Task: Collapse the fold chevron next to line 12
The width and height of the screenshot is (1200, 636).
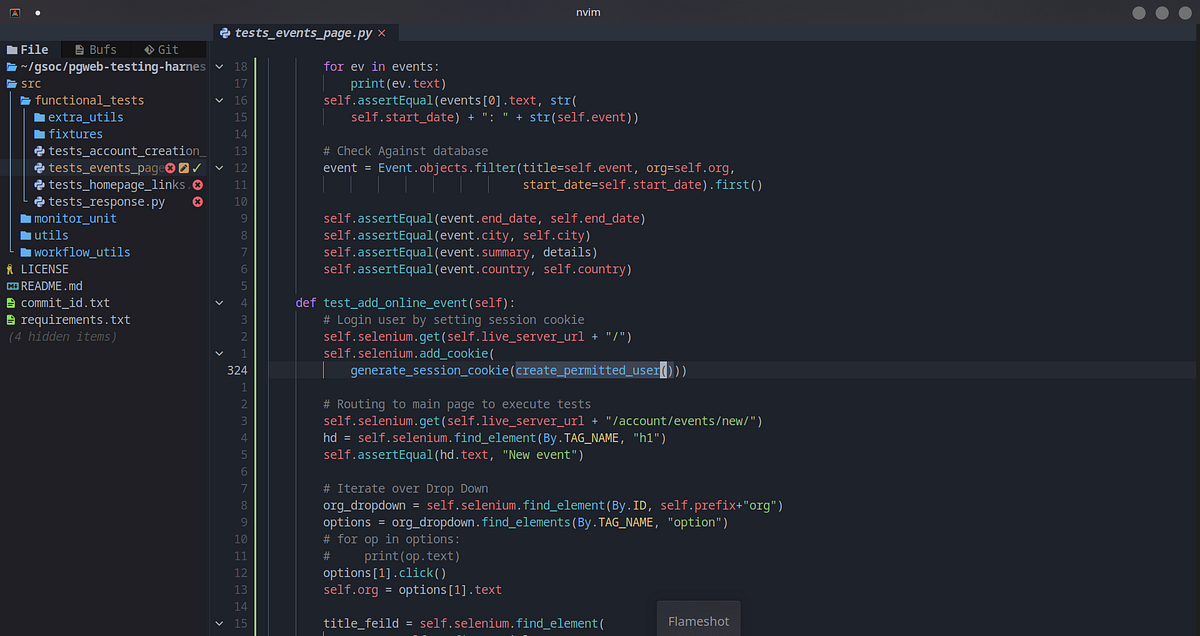Action: pos(219,168)
